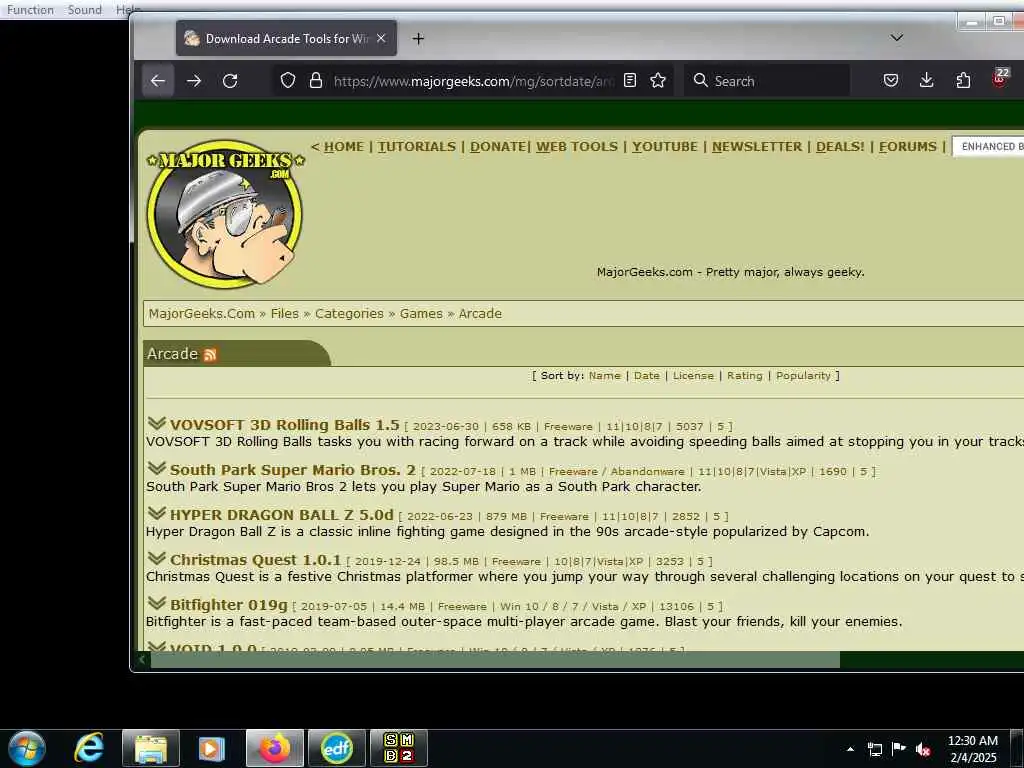The width and height of the screenshot is (1024, 768).
Task: Show hidden tray icons arrow
Action: coord(850,749)
